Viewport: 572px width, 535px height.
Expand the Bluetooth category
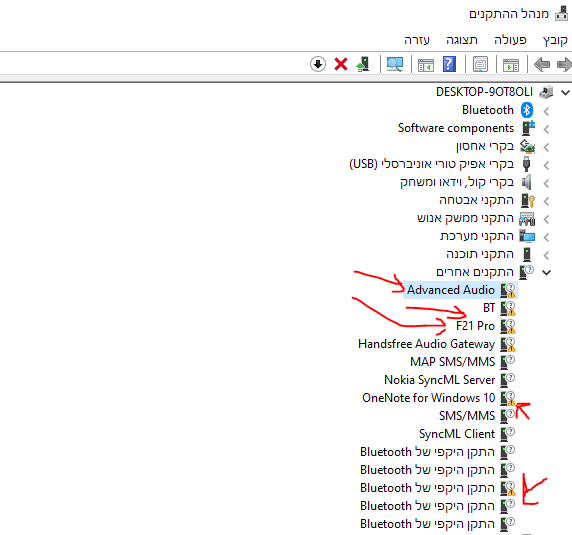tap(546, 111)
